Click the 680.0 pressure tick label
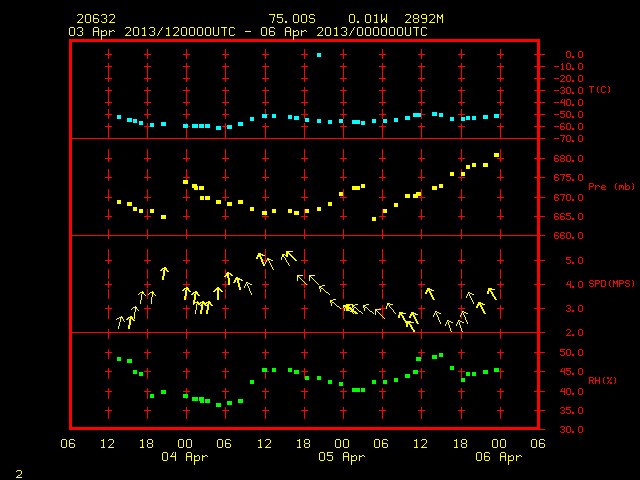Viewport: 640px width, 480px height. [568, 158]
